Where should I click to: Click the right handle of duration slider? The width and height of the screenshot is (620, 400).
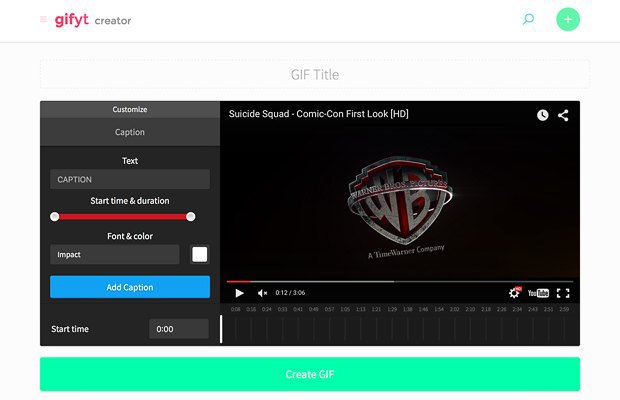(x=191, y=217)
